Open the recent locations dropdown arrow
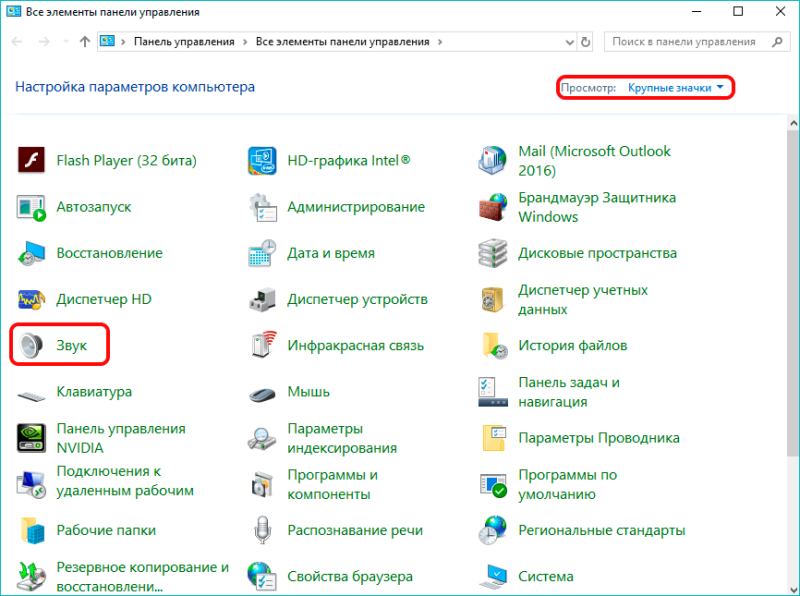Viewport: 800px width, 596px height. pos(65,42)
